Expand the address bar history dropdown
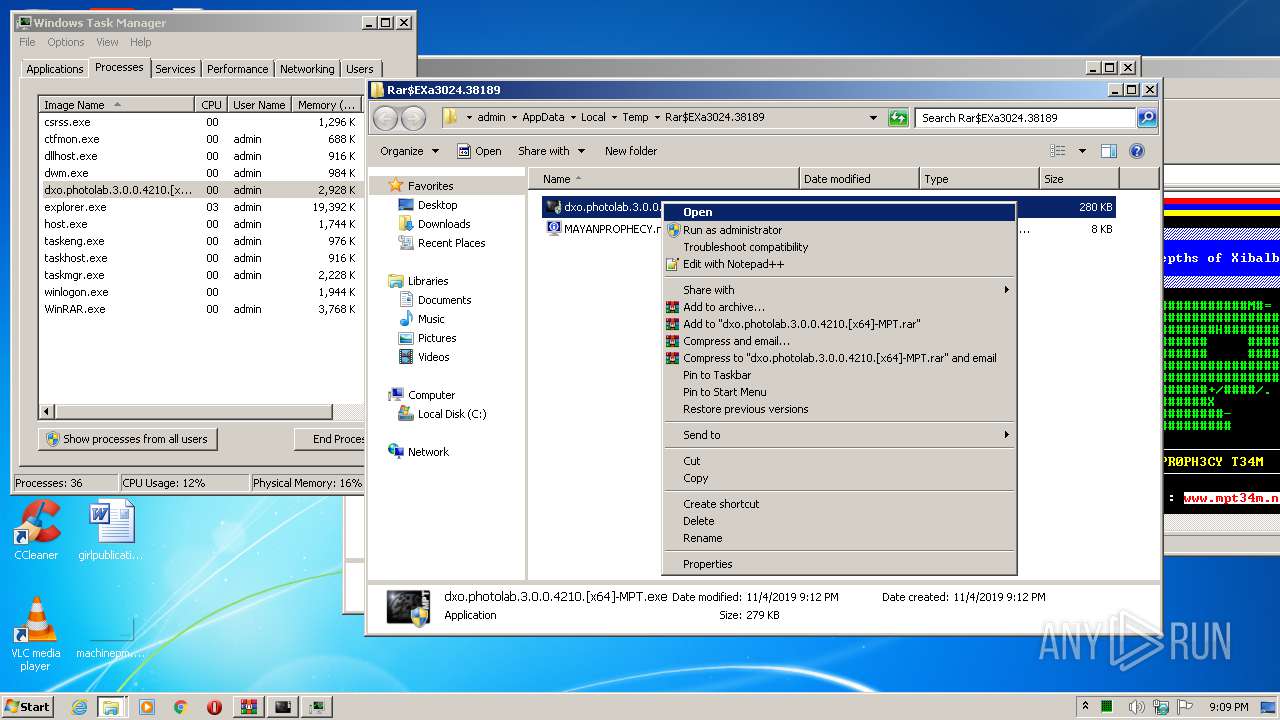The height and width of the screenshot is (720, 1280). click(x=874, y=118)
